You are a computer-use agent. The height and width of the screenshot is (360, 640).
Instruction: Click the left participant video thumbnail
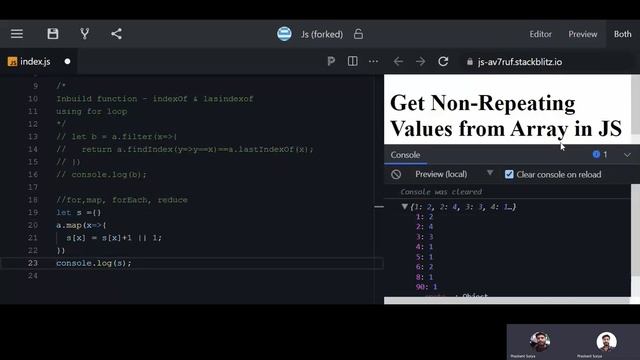pyautogui.click(x=540, y=342)
